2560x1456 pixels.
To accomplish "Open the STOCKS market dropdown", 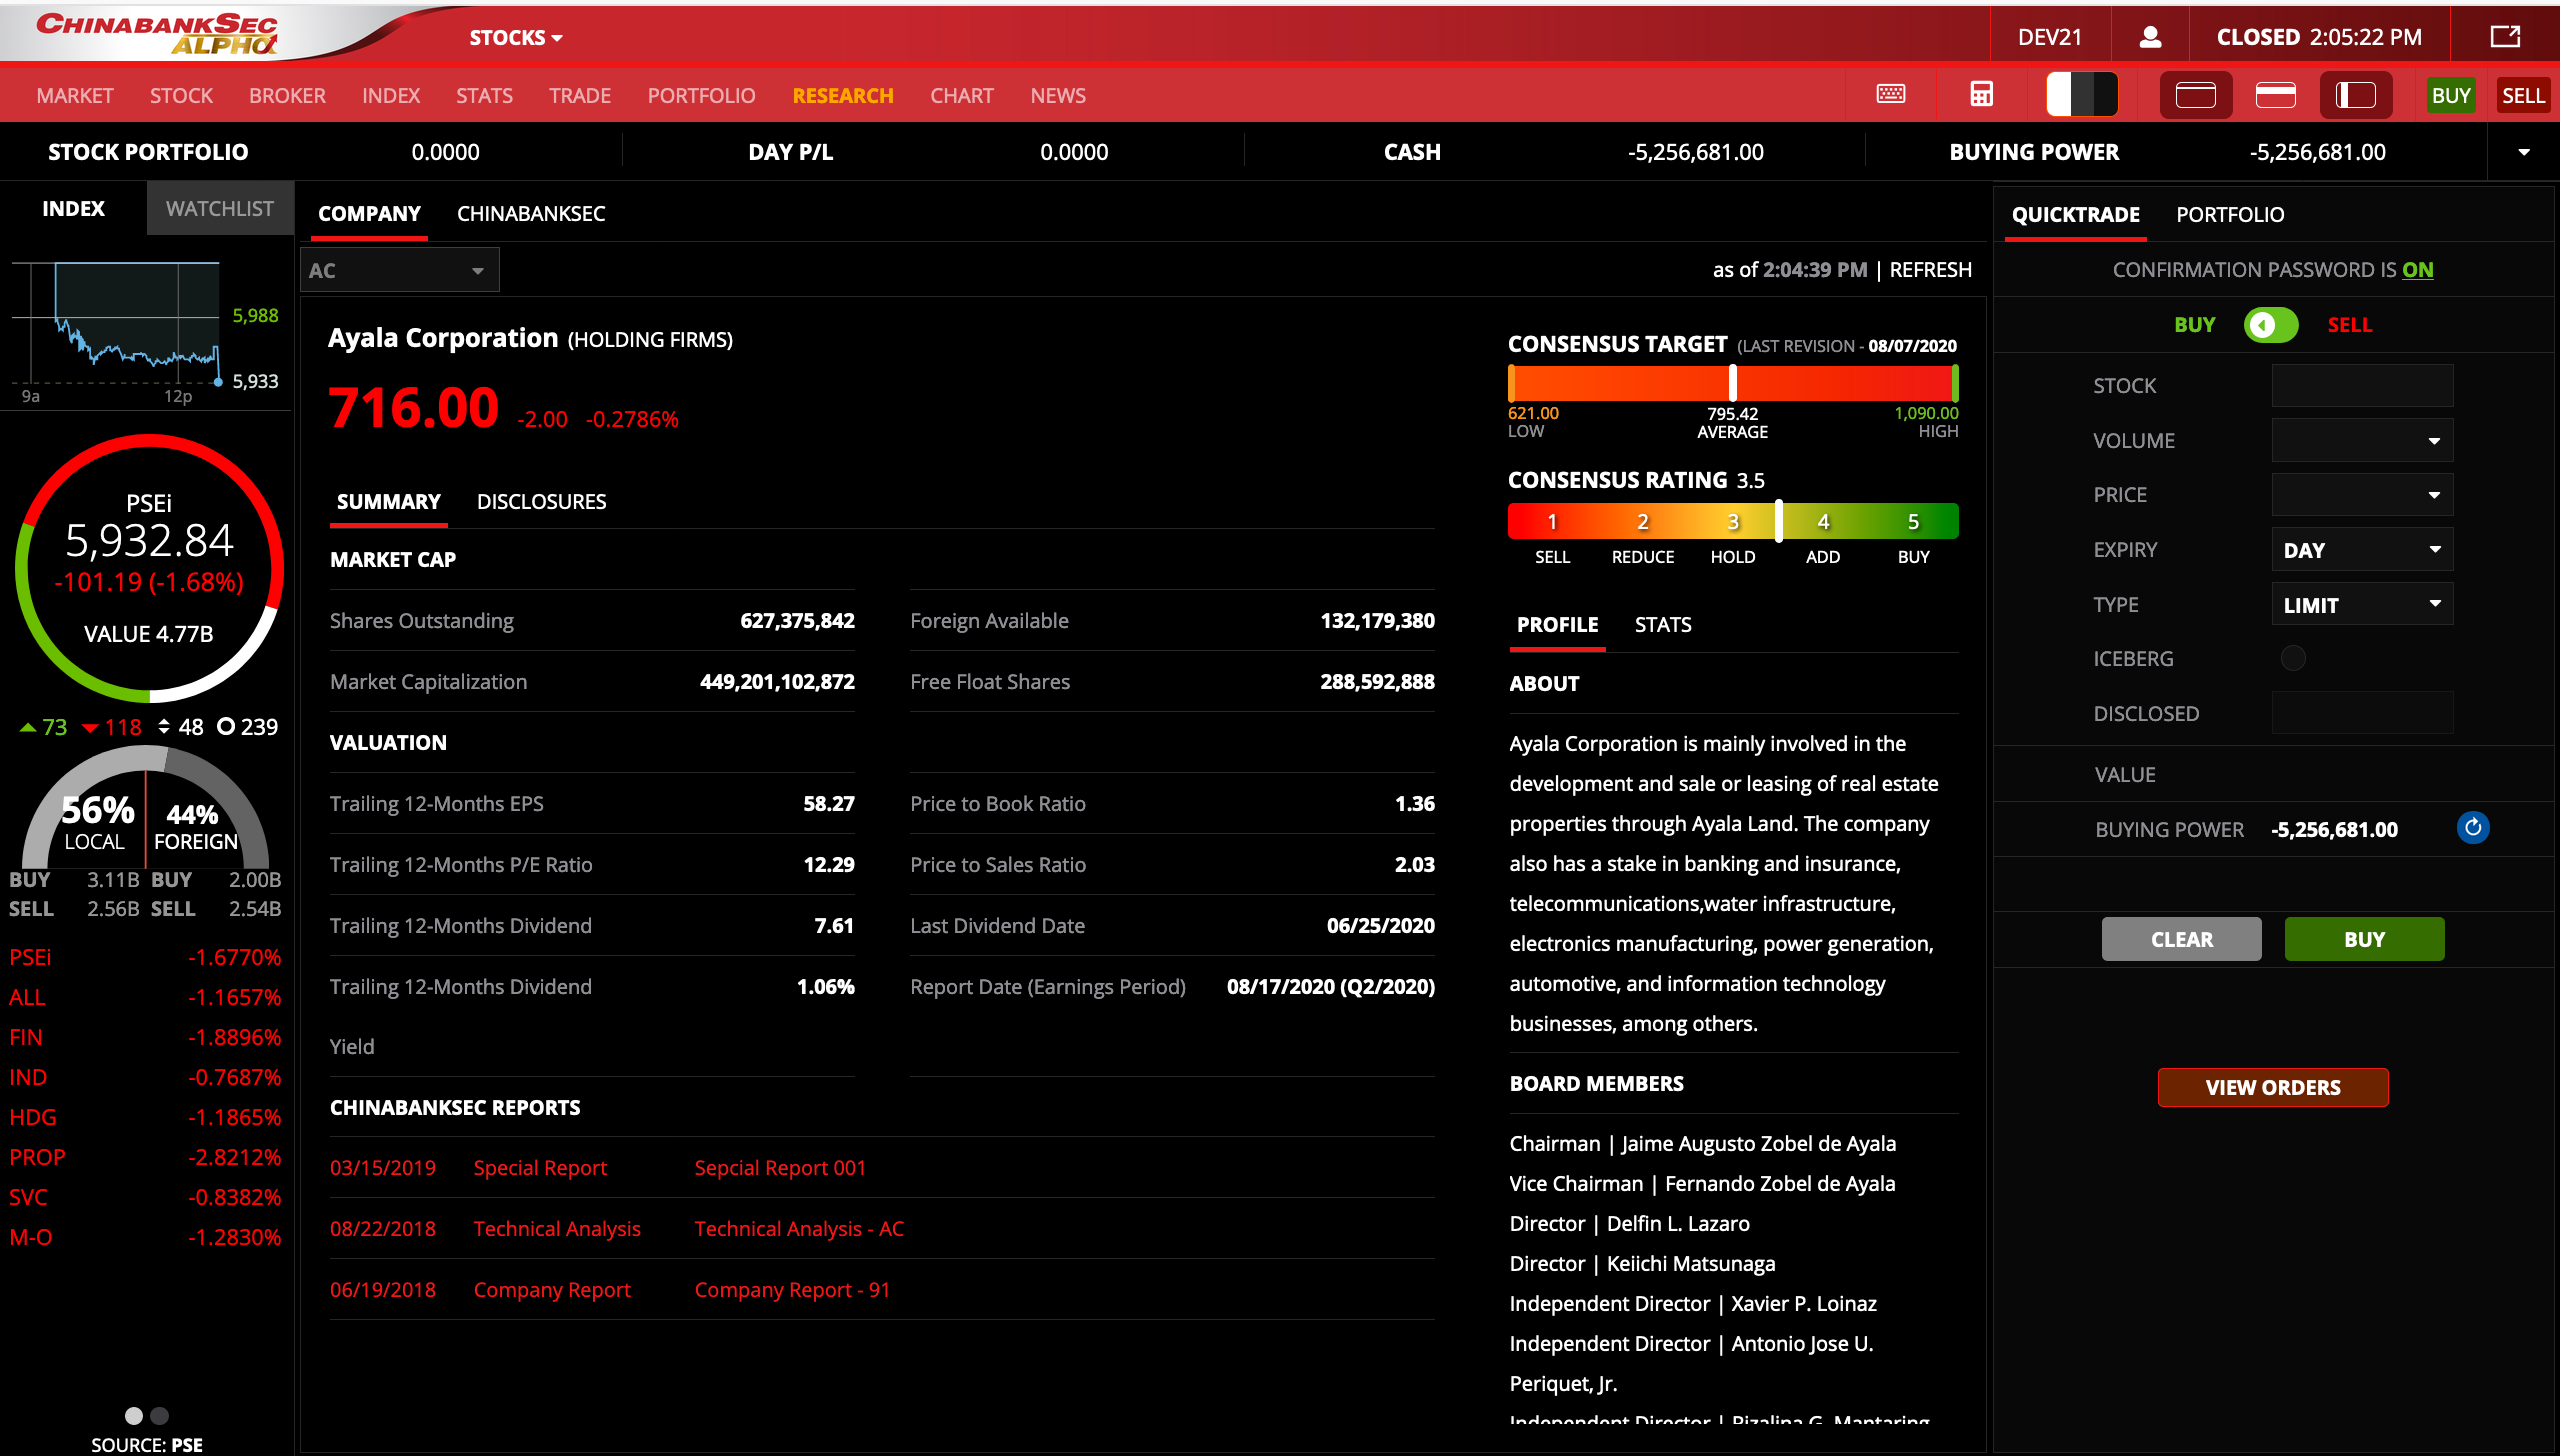I will point(516,38).
